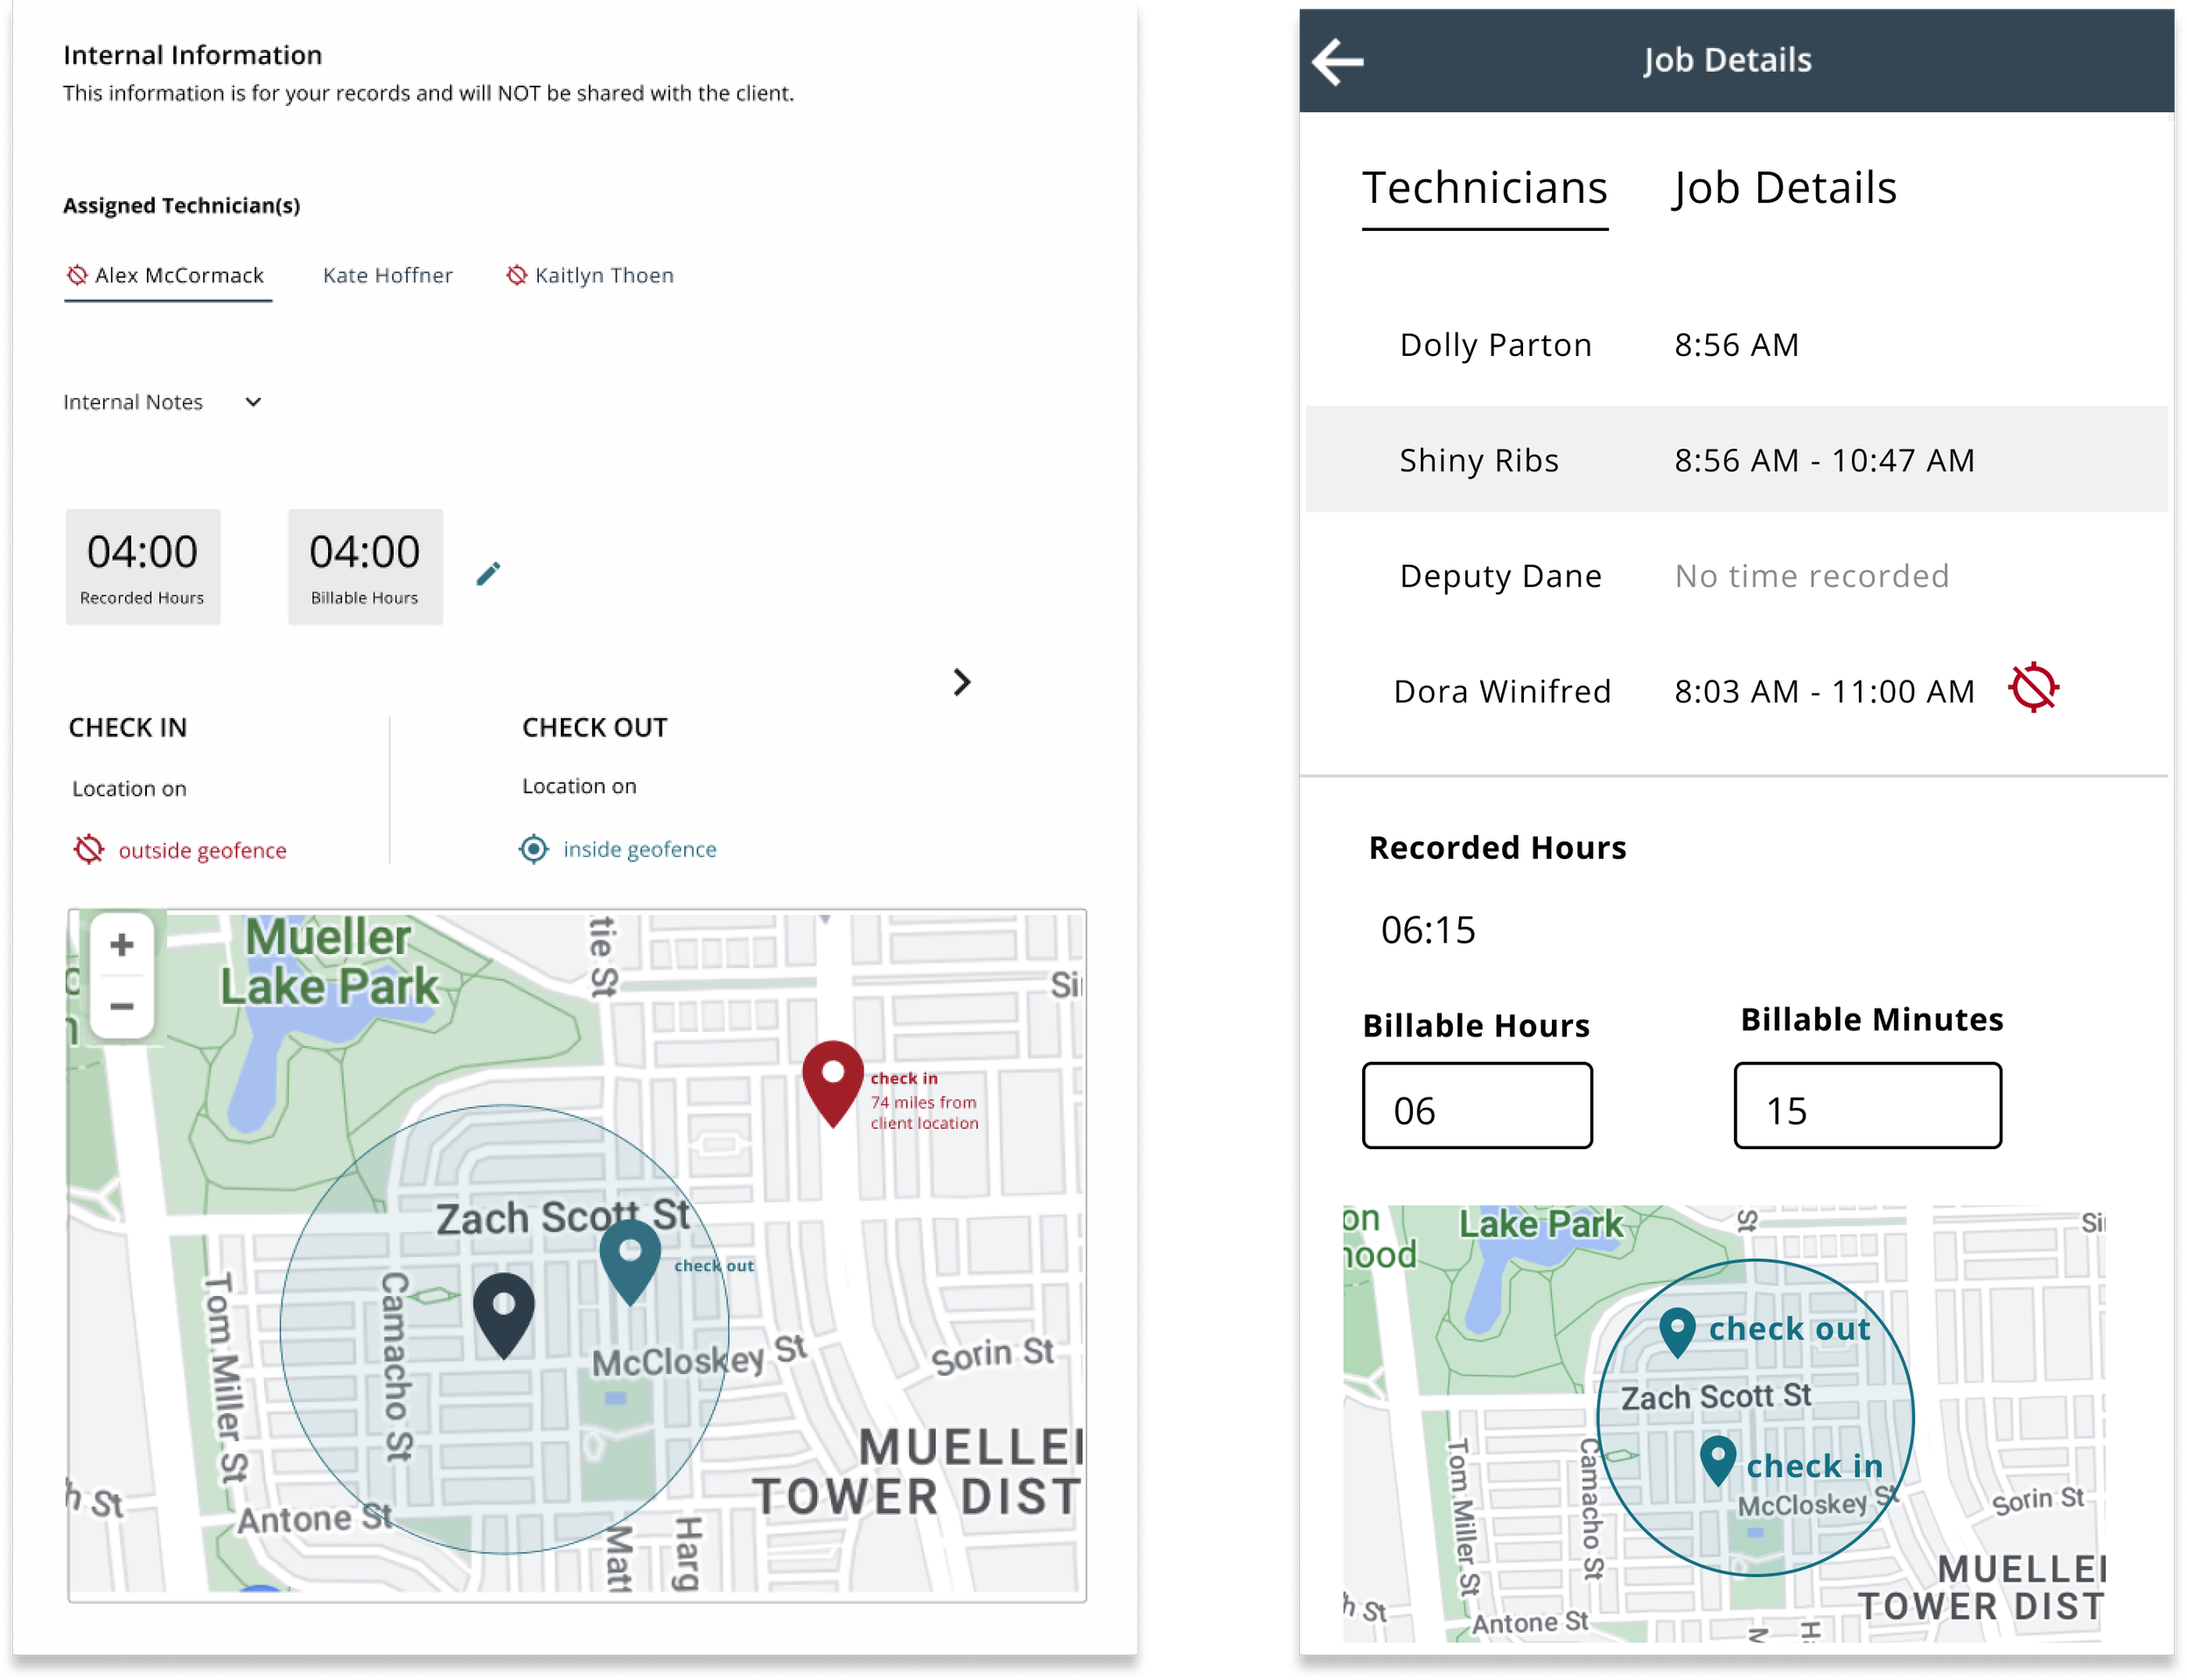Screen dimensions: 2187x1680
Task: Switch to the Job Details tab
Action: [x=1784, y=188]
